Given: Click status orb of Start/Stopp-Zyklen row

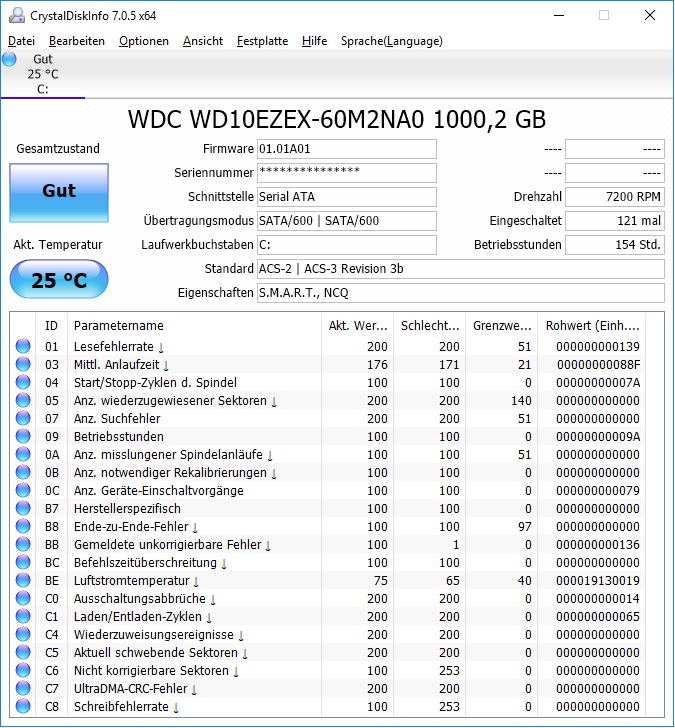Looking at the screenshot, I should (23, 382).
